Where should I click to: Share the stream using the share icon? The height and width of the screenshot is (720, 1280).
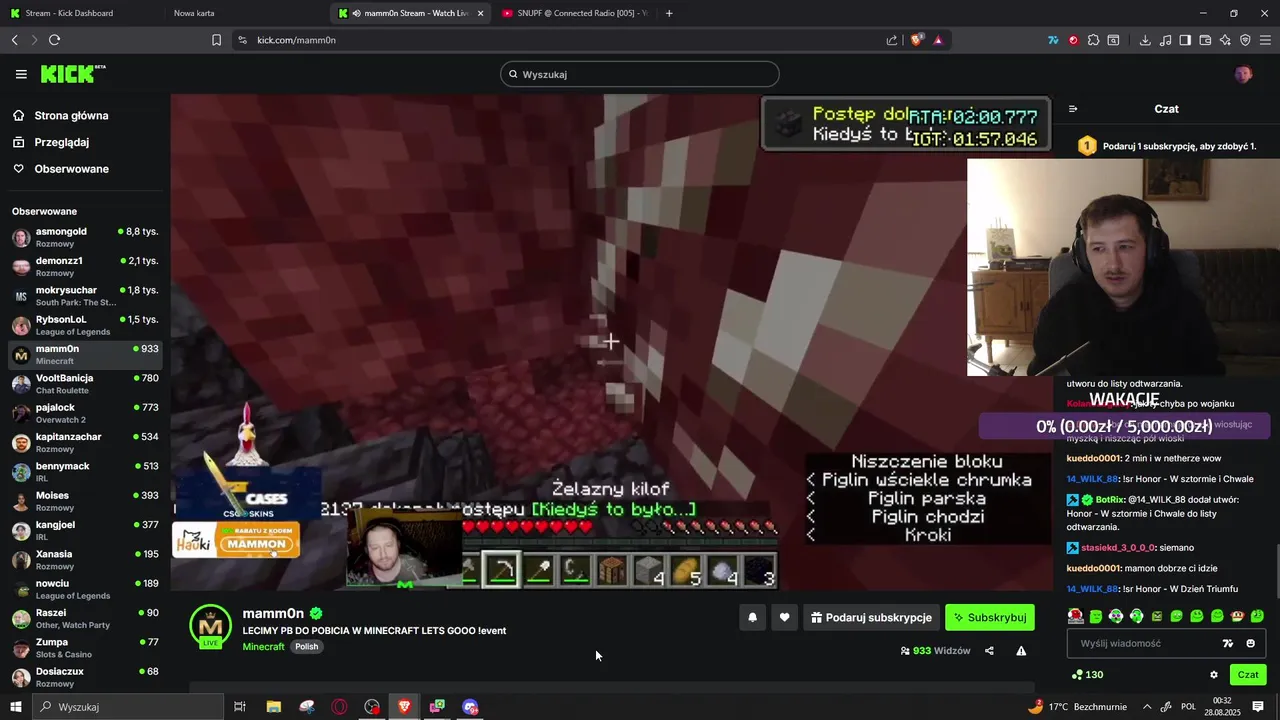(x=989, y=651)
